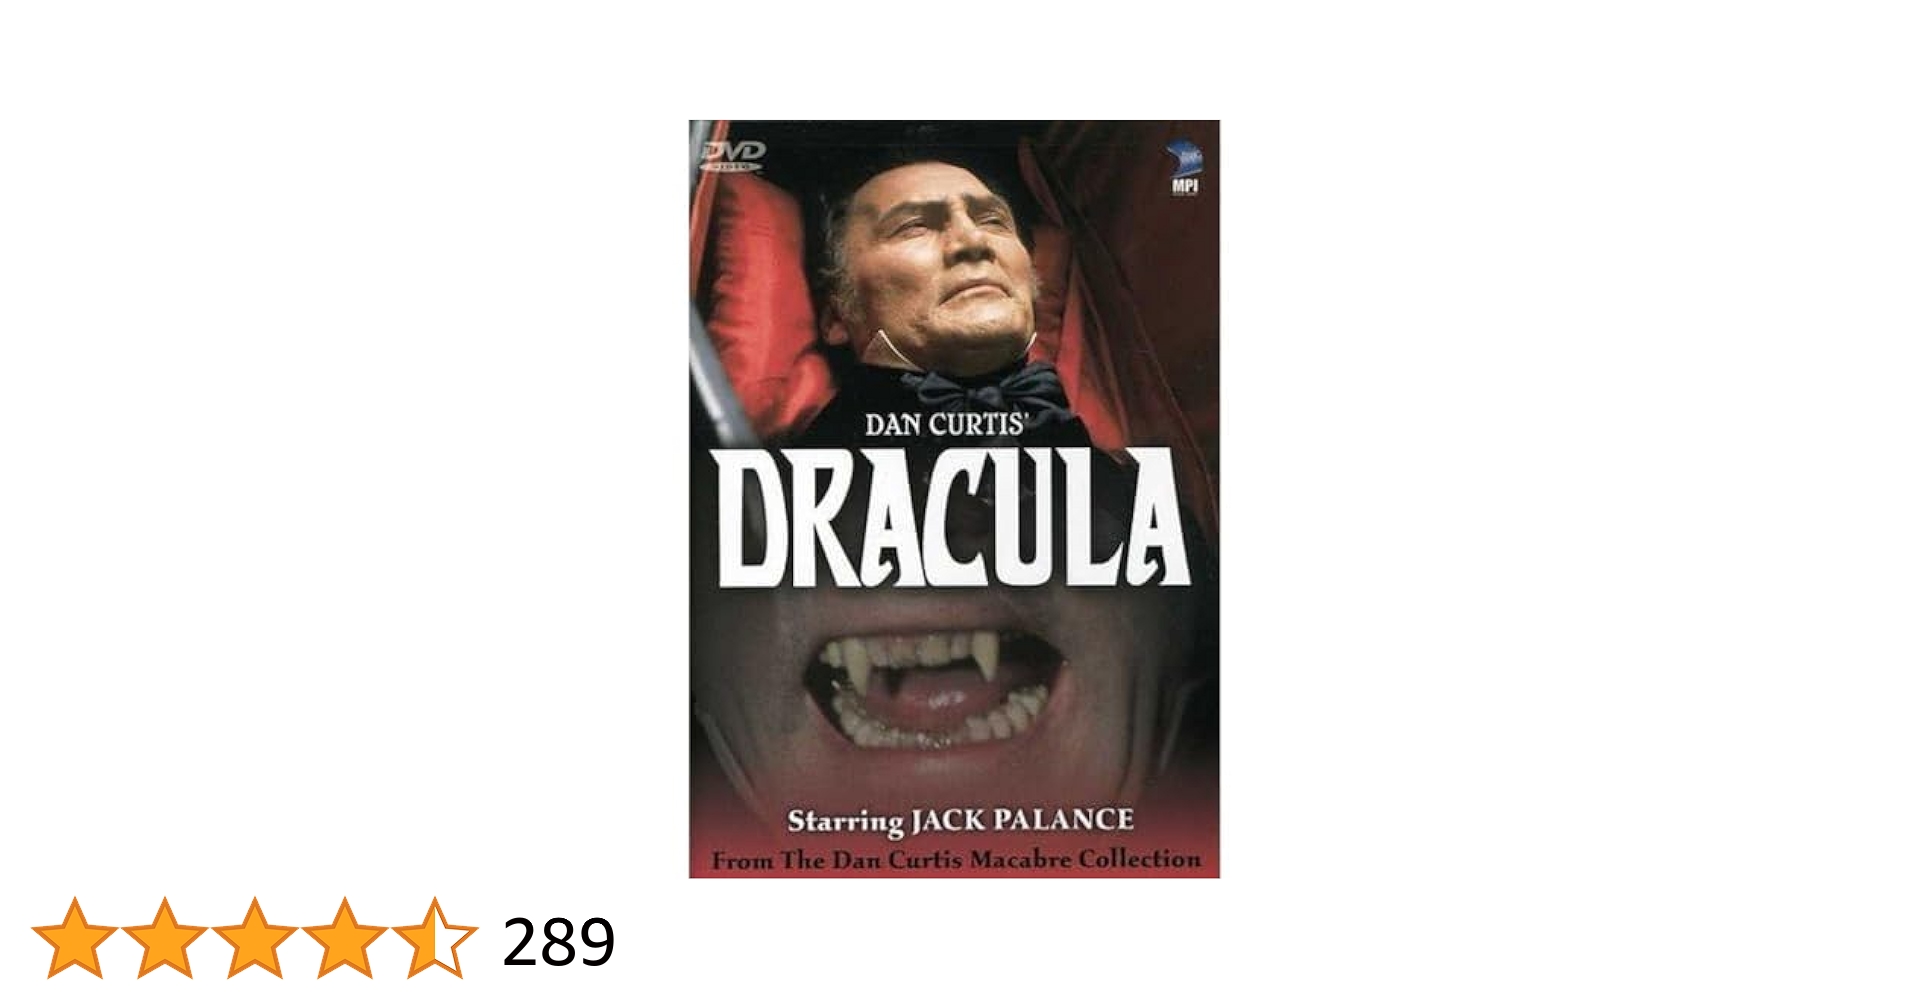Click the first rating star

click(74, 938)
